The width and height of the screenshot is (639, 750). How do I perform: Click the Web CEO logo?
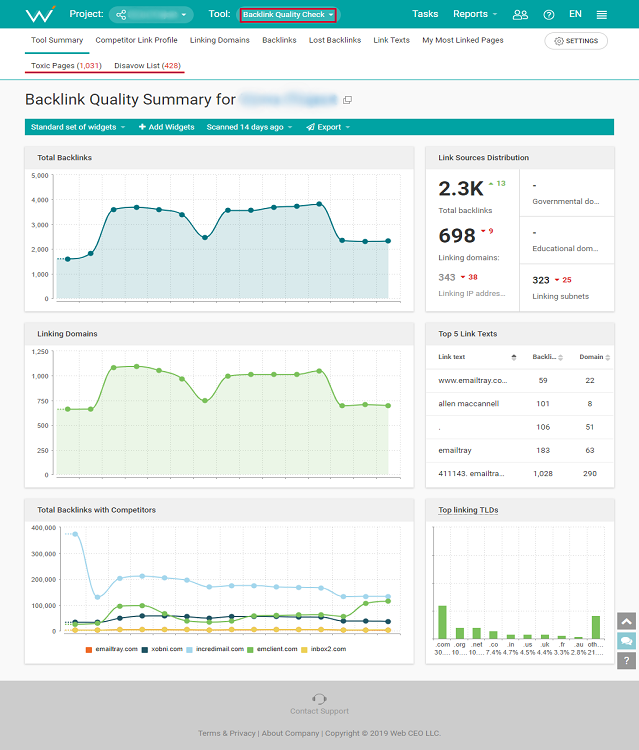[x=40, y=14]
